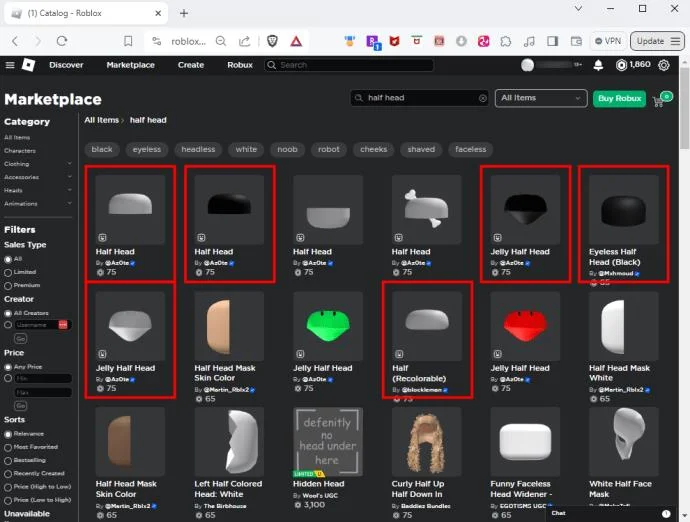Filter by the 'headless' tag chip
Screen dimensions: 690x522
tap(198, 150)
